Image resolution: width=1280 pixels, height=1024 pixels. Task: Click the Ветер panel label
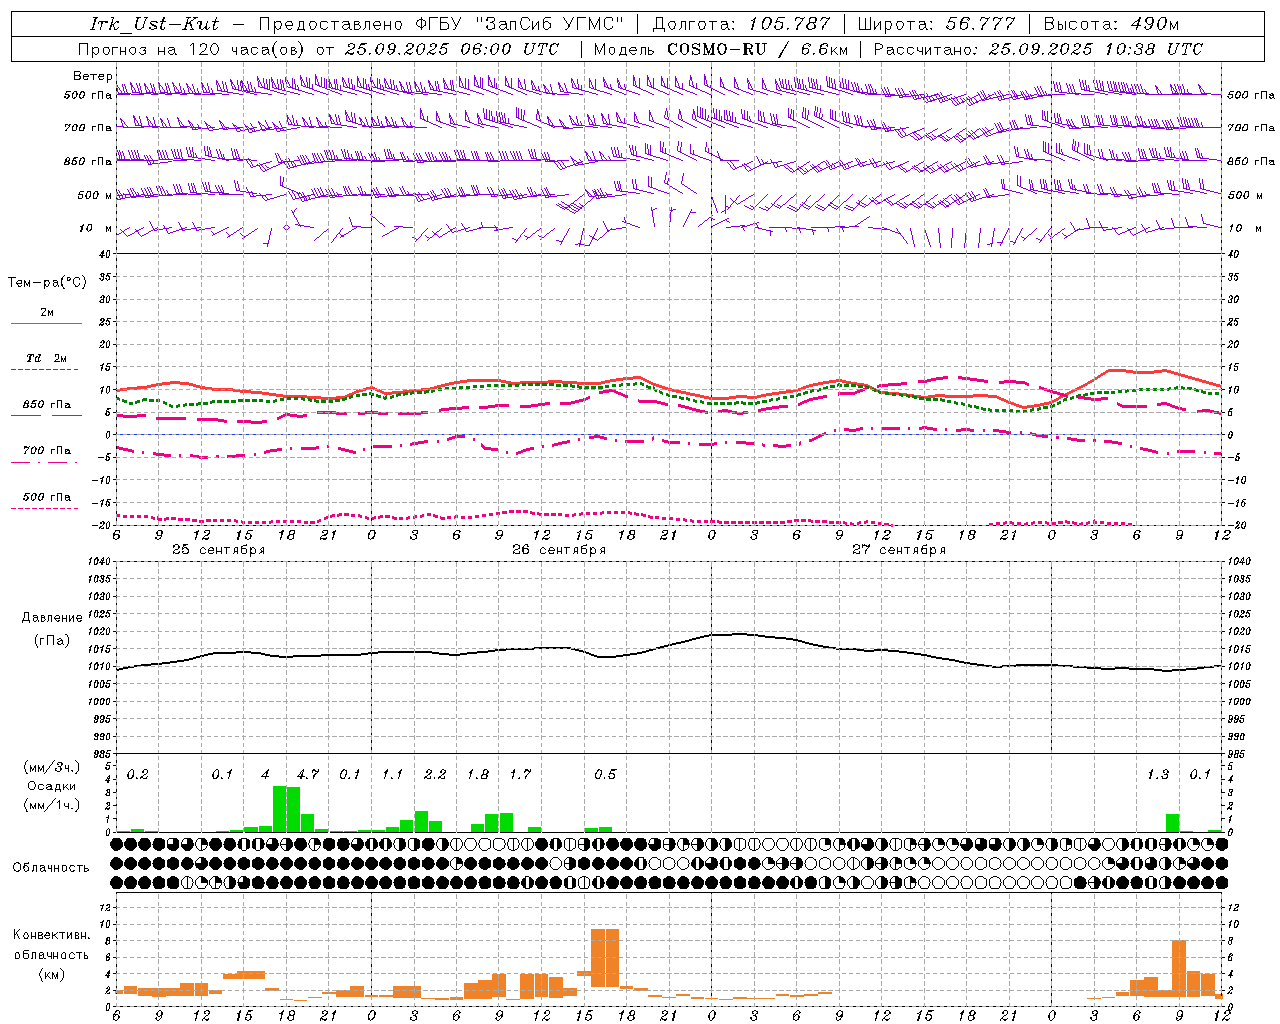(x=93, y=76)
